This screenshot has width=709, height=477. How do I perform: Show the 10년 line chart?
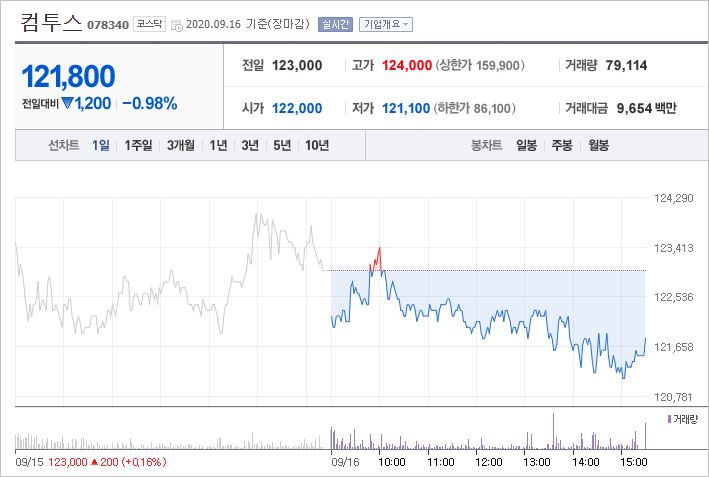[x=317, y=145]
